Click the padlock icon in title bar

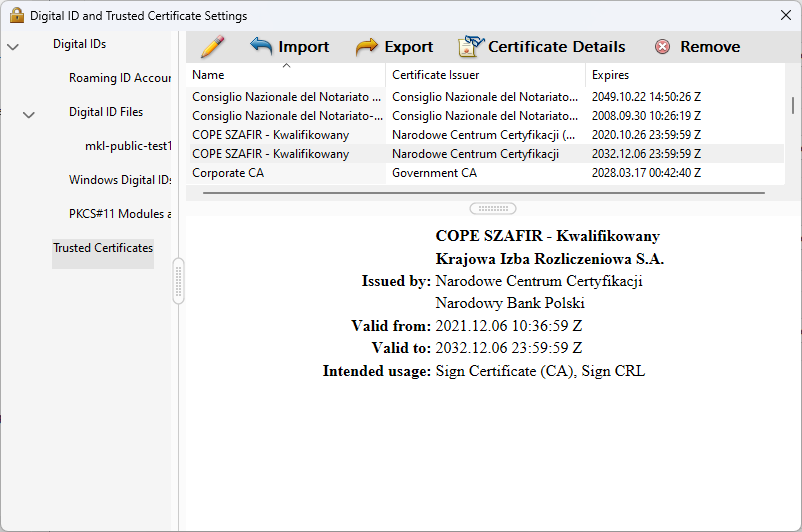coord(16,16)
